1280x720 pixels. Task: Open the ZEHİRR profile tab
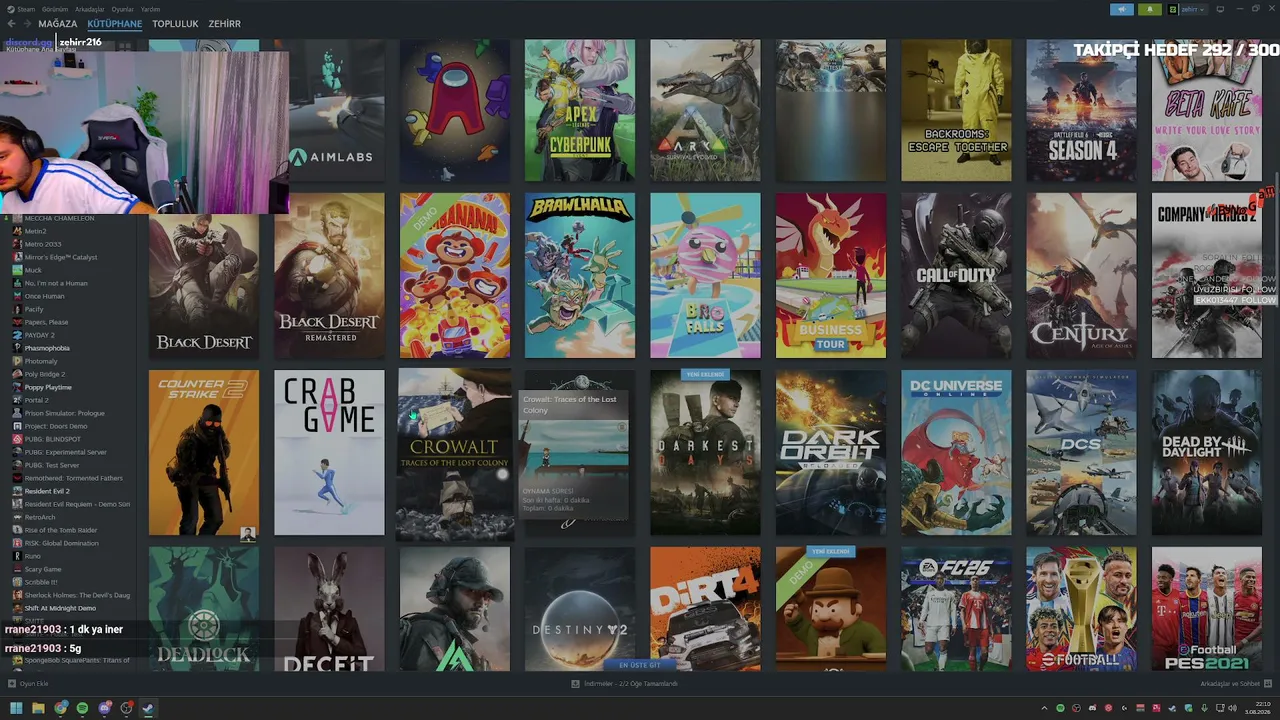(225, 24)
